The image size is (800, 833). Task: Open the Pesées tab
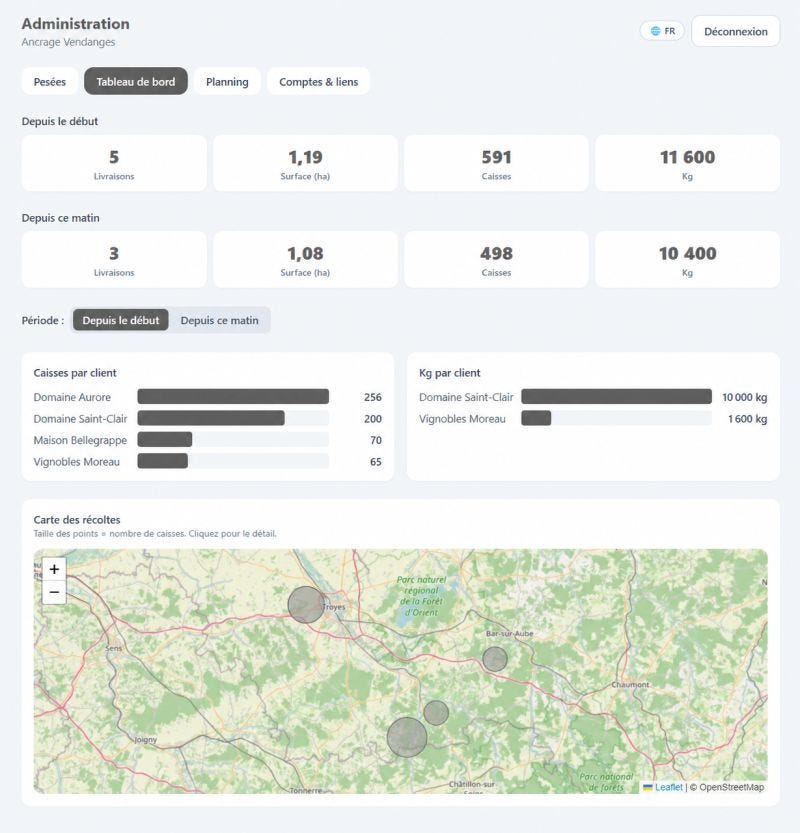[50, 81]
